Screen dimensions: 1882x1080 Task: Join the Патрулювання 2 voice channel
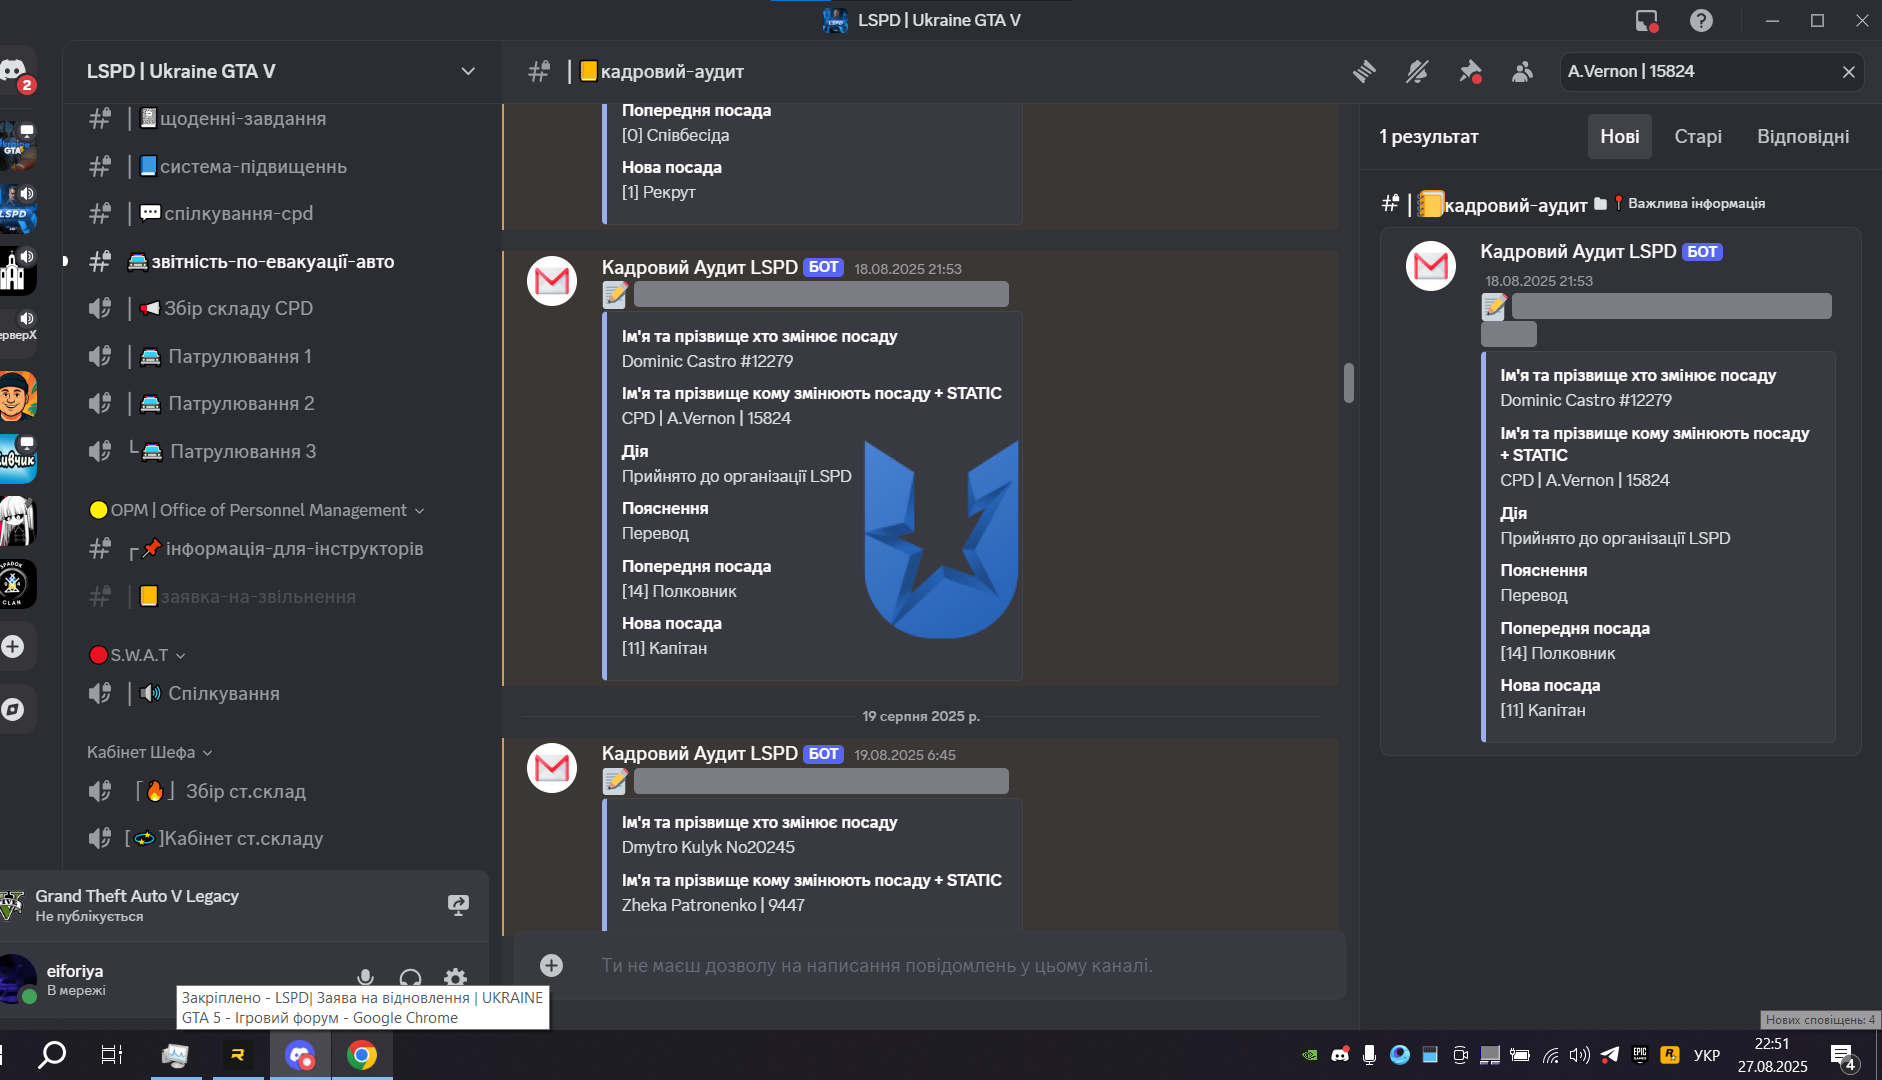(281, 403)
